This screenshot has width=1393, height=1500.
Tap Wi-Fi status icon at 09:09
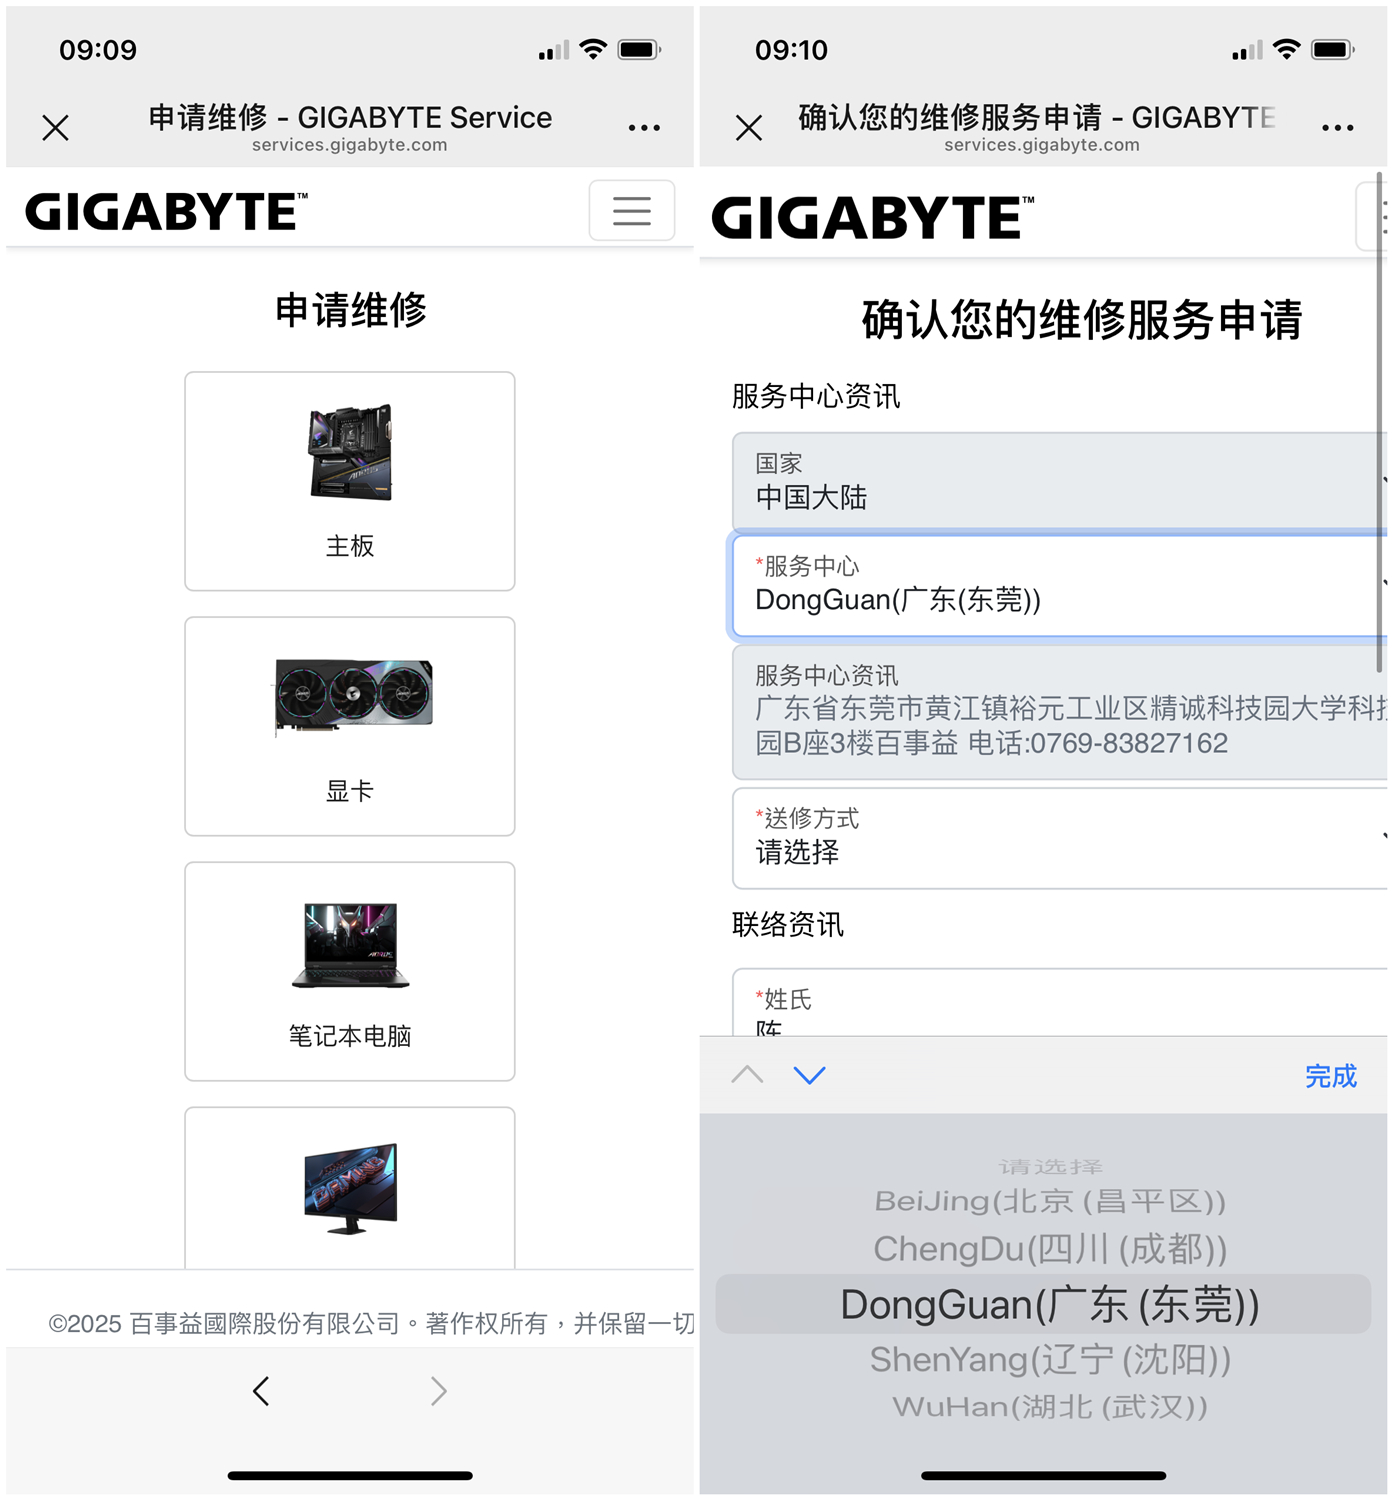[x=593, y=49]
